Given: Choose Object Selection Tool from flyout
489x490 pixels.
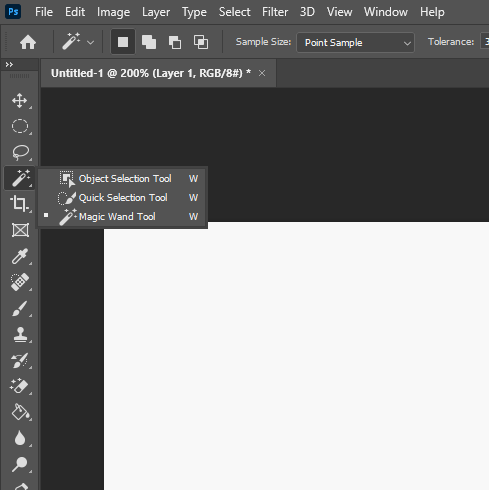Looking at the screenshot, I should pyautogui.click(x=122, y=179).
